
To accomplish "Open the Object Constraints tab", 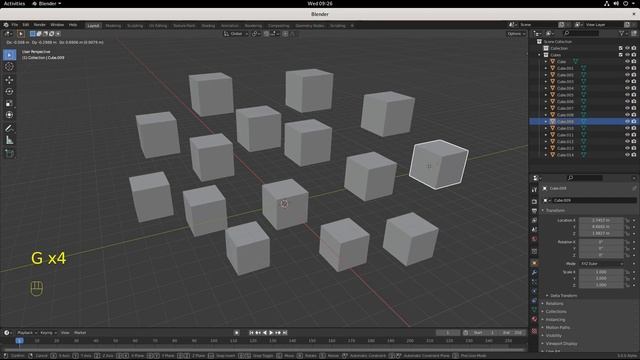I will point(534,301).
